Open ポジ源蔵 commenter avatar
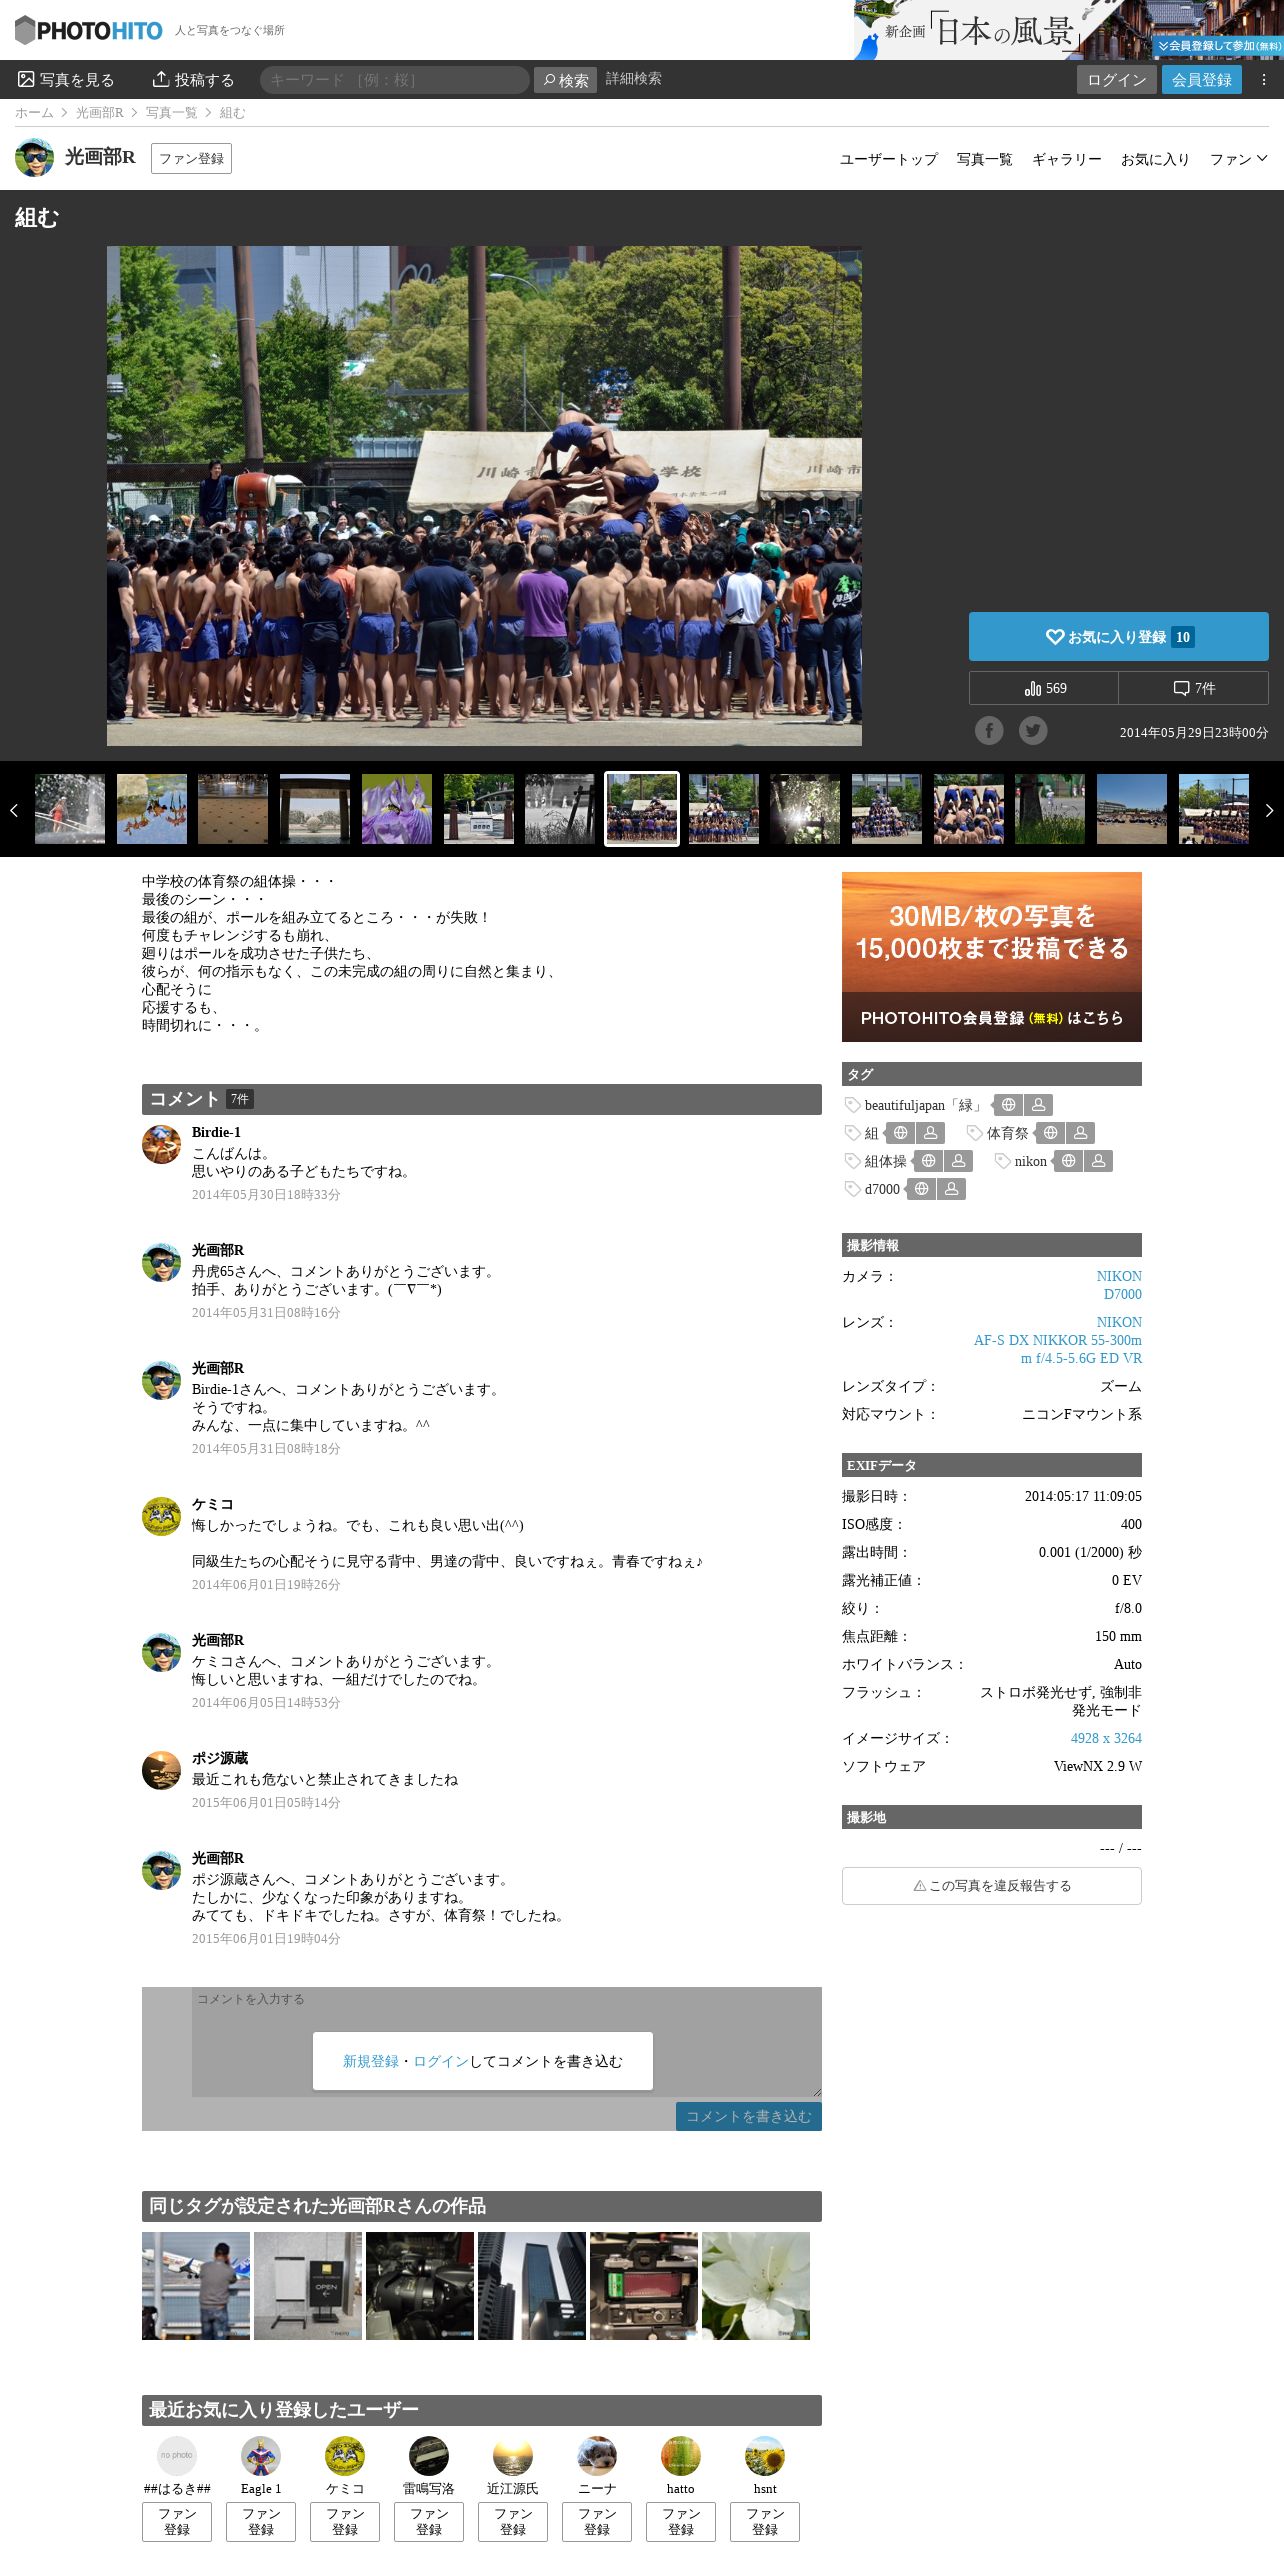Image resolution: width=1284 pixels, height=2568 pixels. tap(161, 1770)
